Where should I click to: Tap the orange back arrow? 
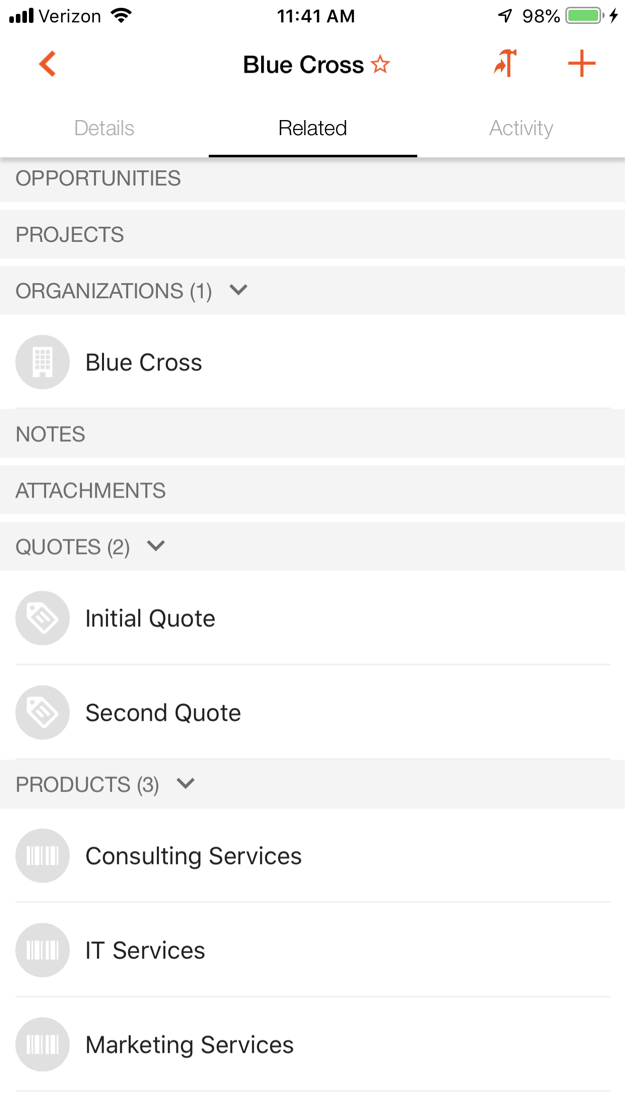click(47, 65)
